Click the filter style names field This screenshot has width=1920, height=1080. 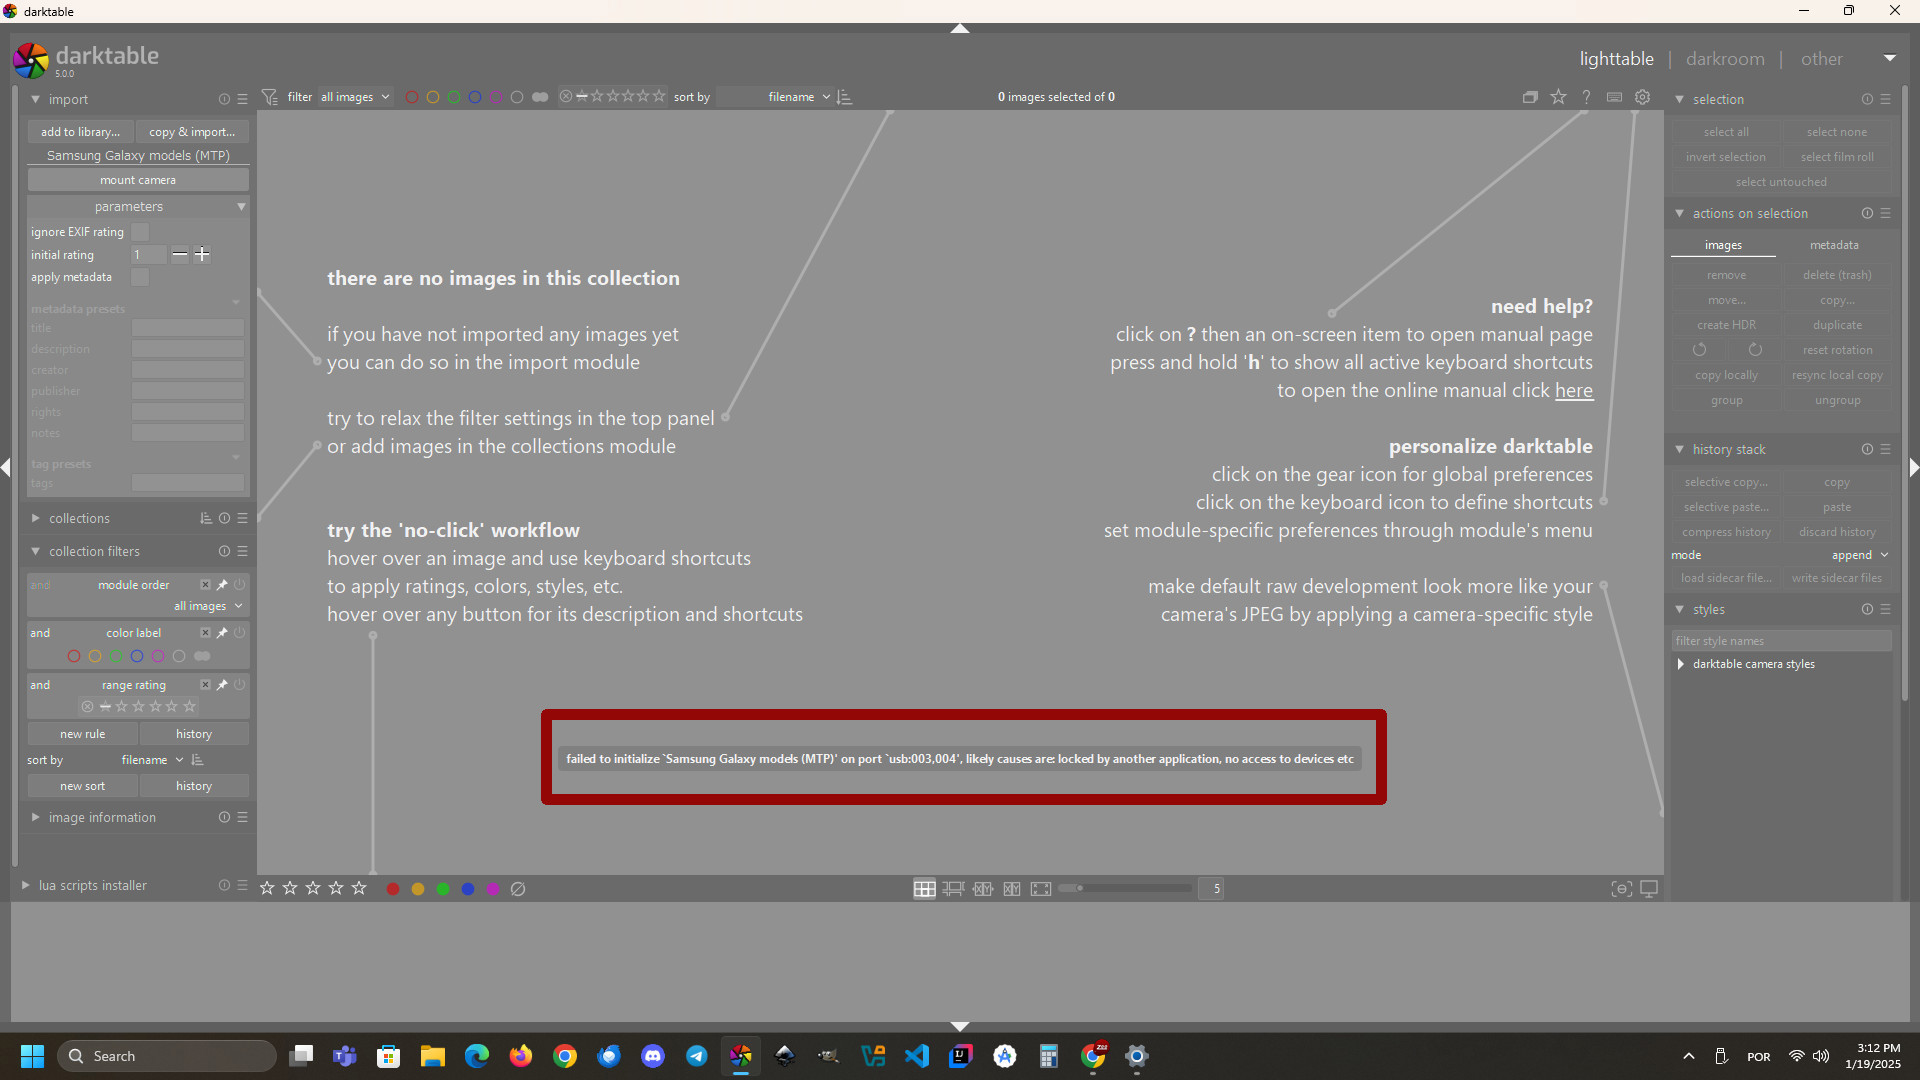point(1781,641)
